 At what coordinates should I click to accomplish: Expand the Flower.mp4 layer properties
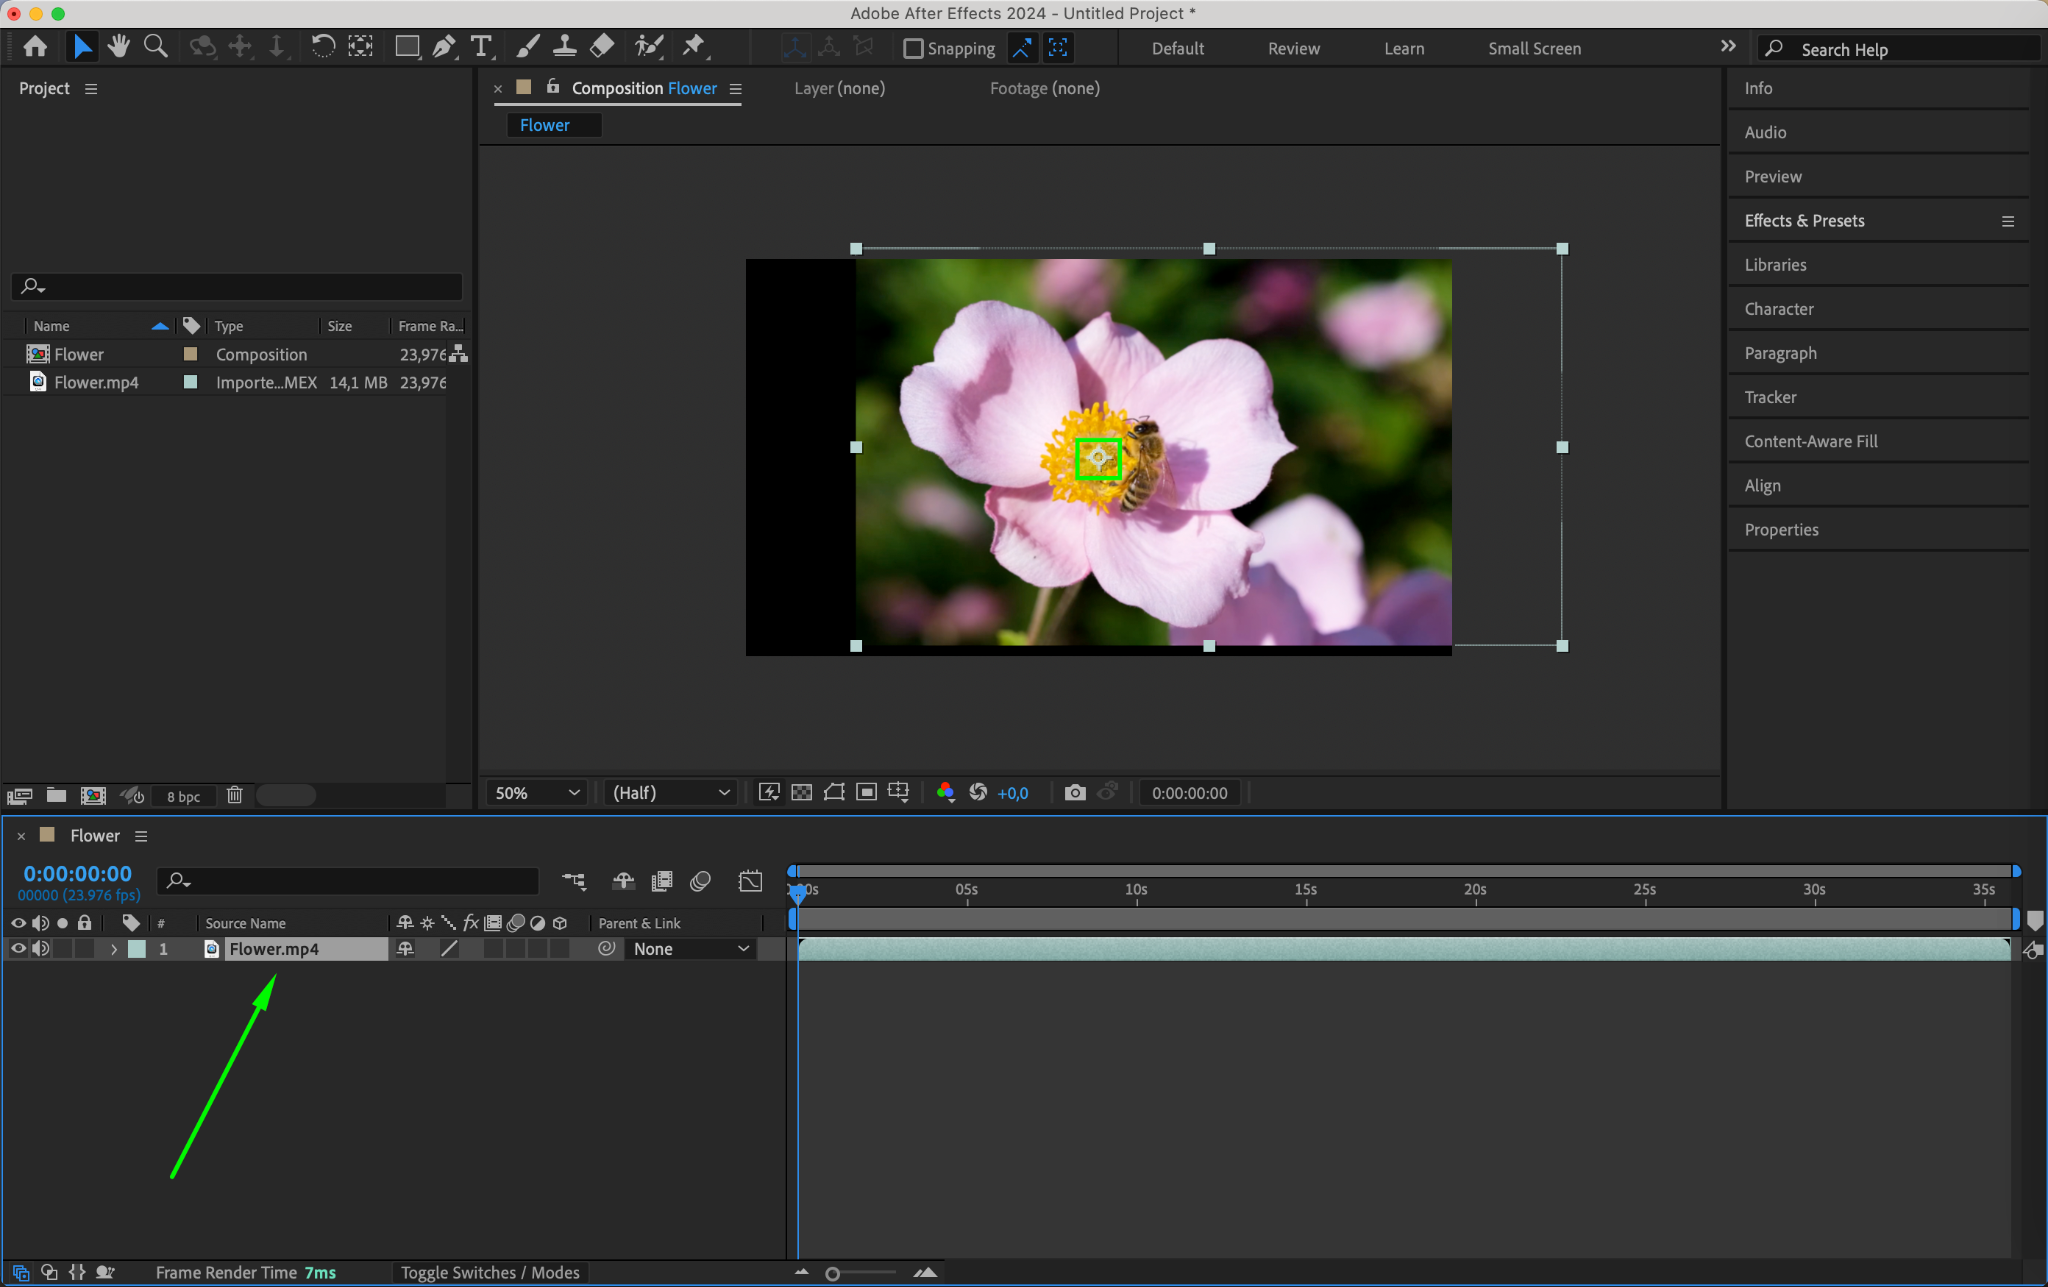coord(113,949)
